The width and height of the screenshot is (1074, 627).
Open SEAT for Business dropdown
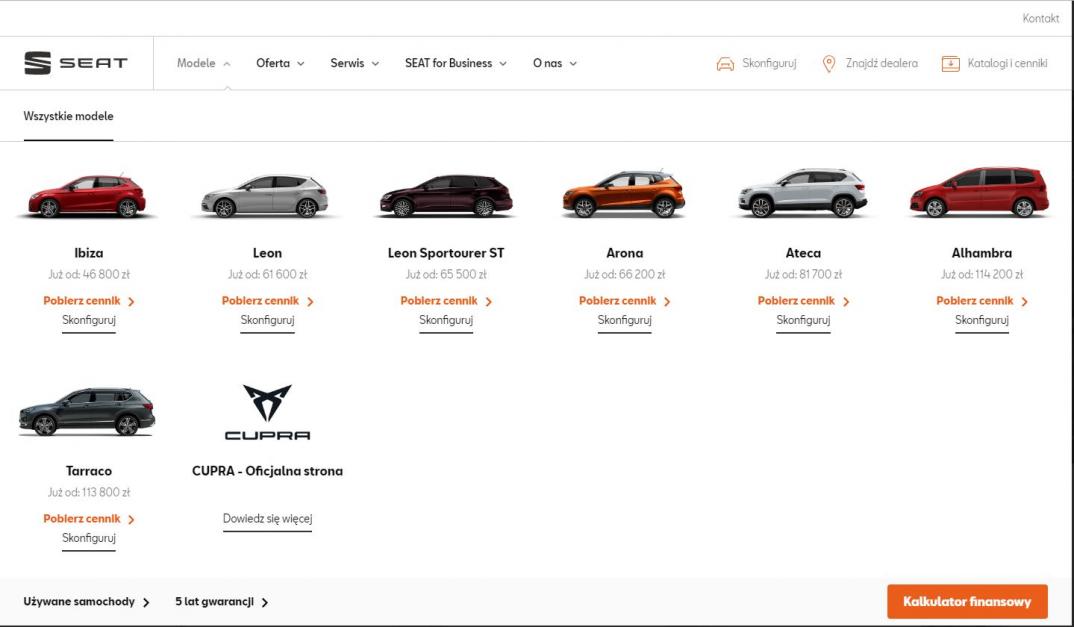tap(455, 63)
